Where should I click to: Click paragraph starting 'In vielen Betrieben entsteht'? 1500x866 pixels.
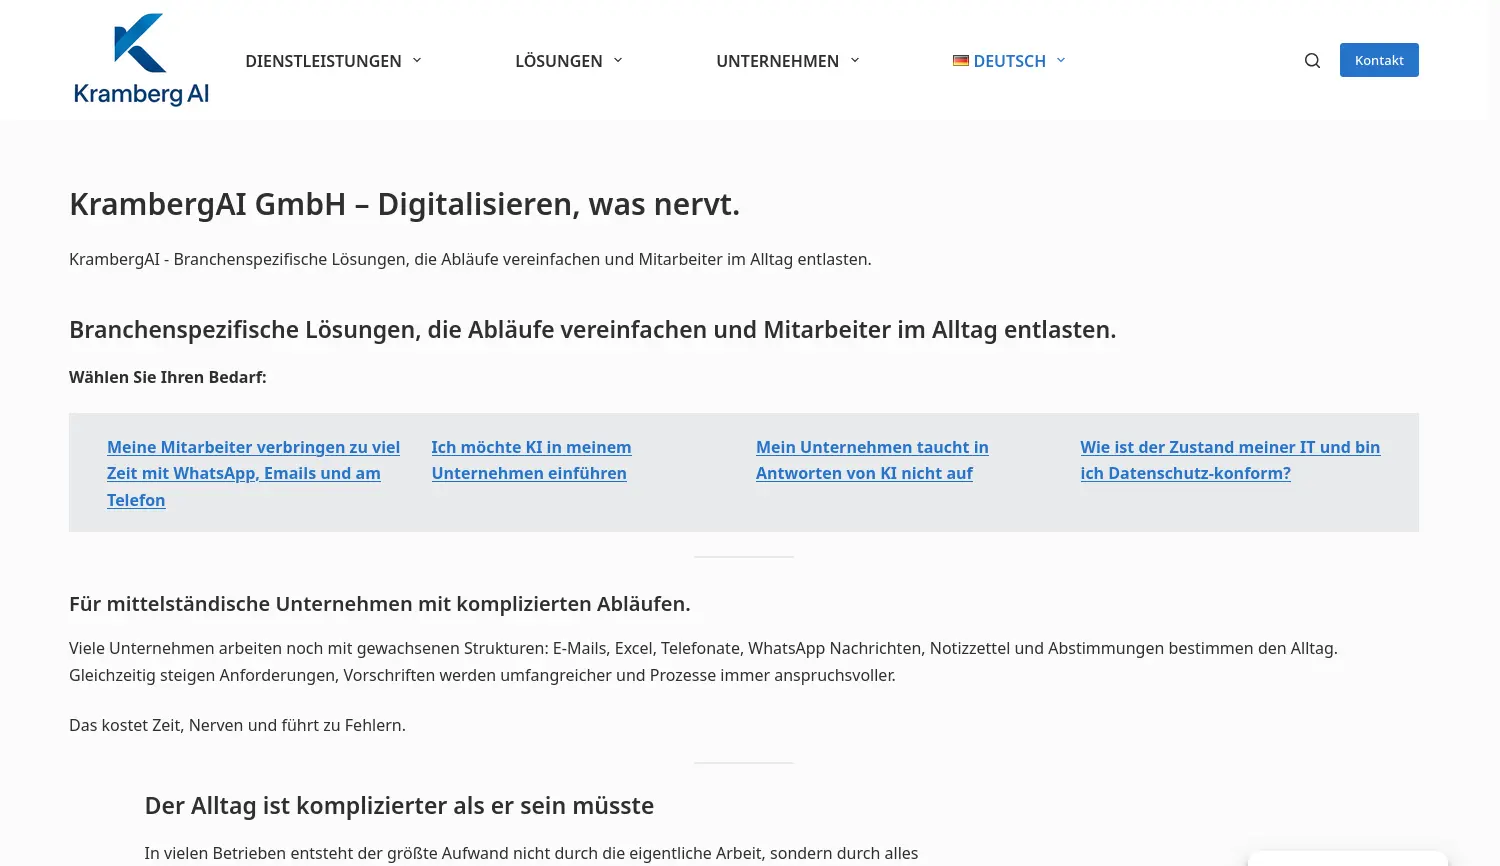point(531,853)
